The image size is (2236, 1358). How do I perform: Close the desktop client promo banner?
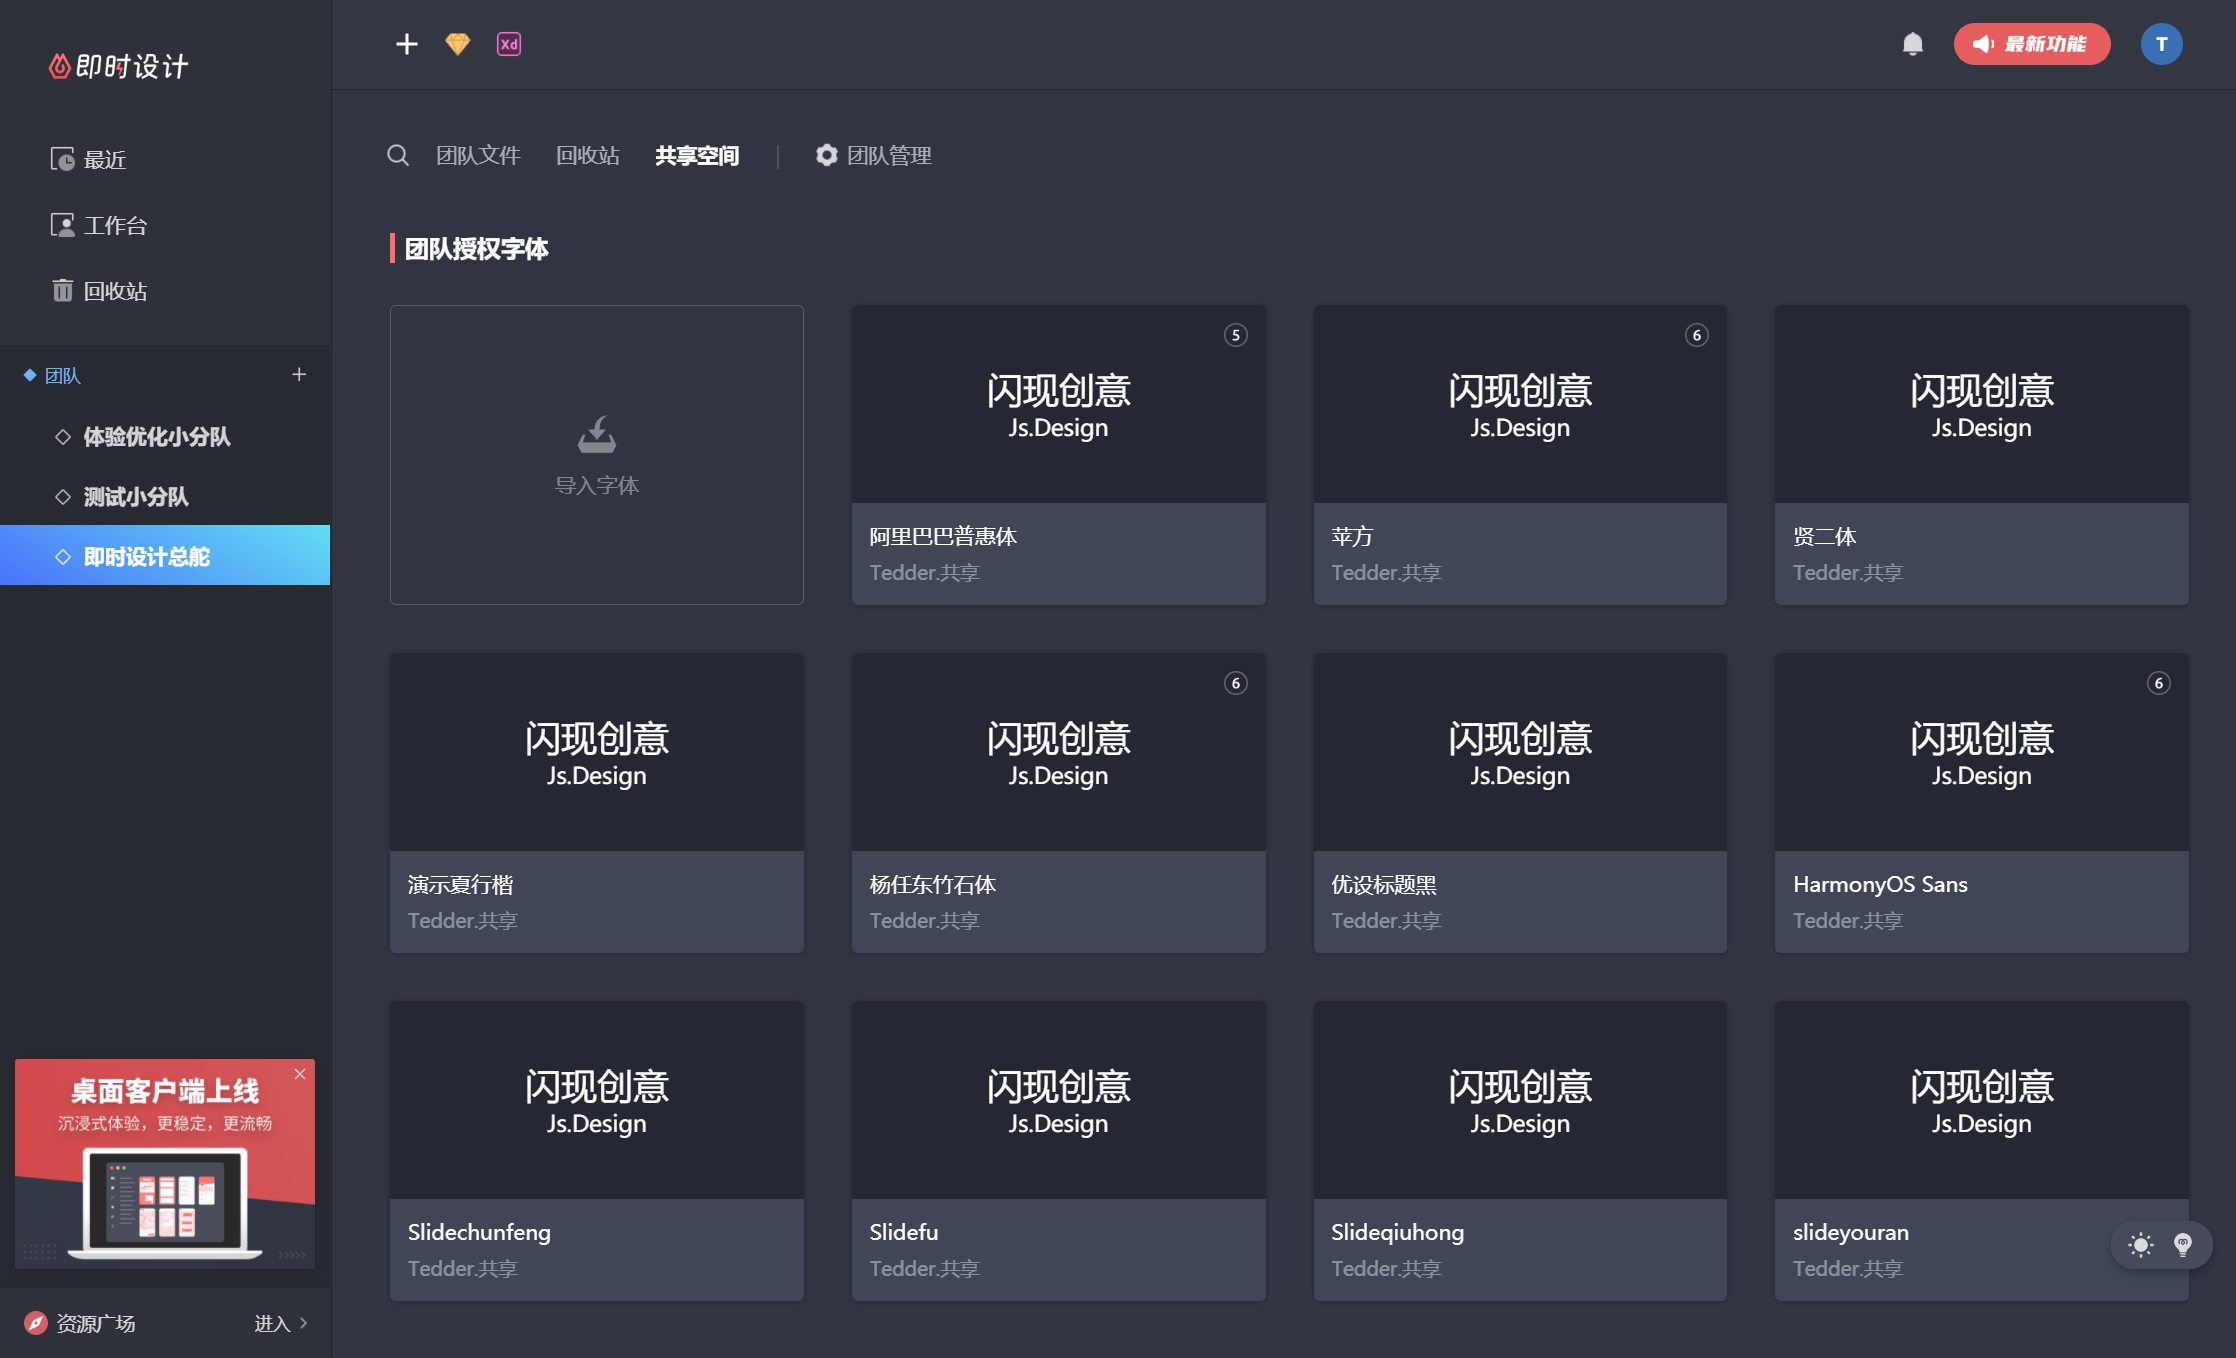[x=300, y=1074]
